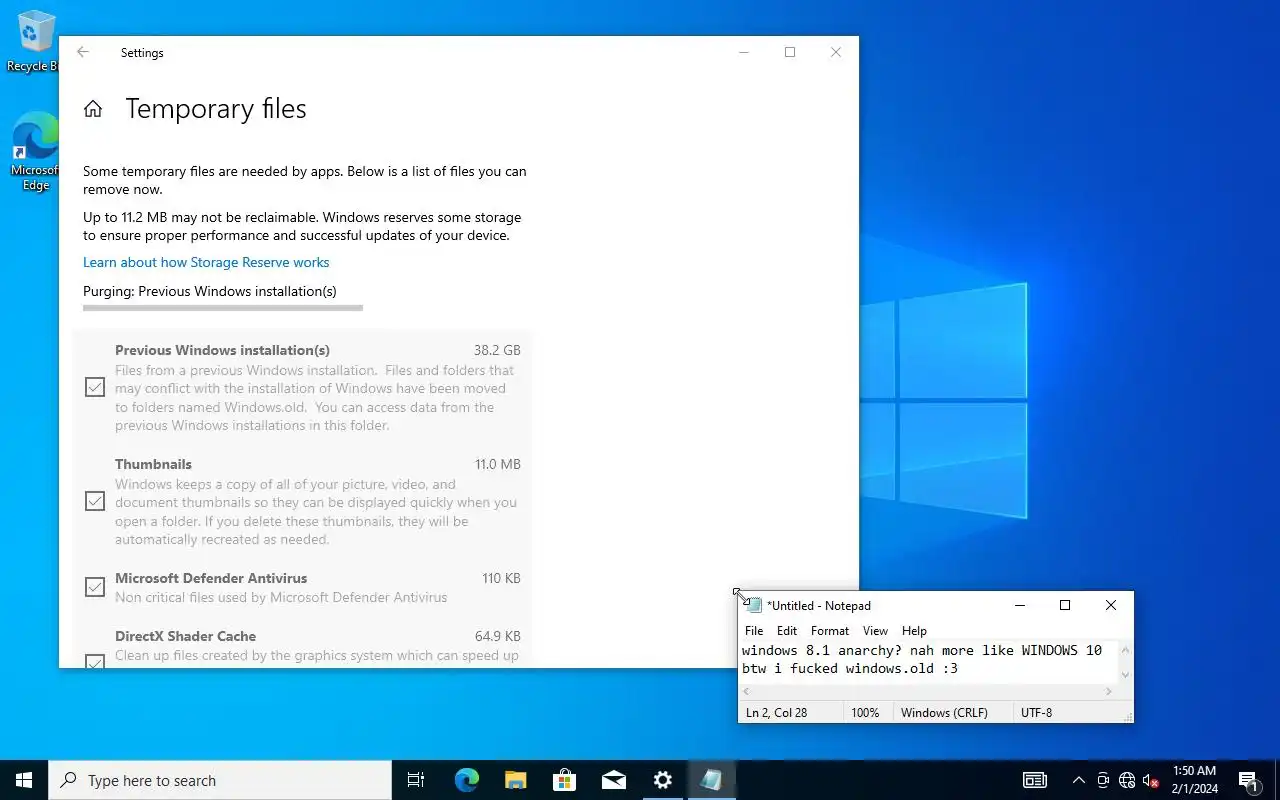The height and width of the screenshot is (800, 1280).
Task: Click the Notepad title bar icon
Action: click(x=753, y=605)
